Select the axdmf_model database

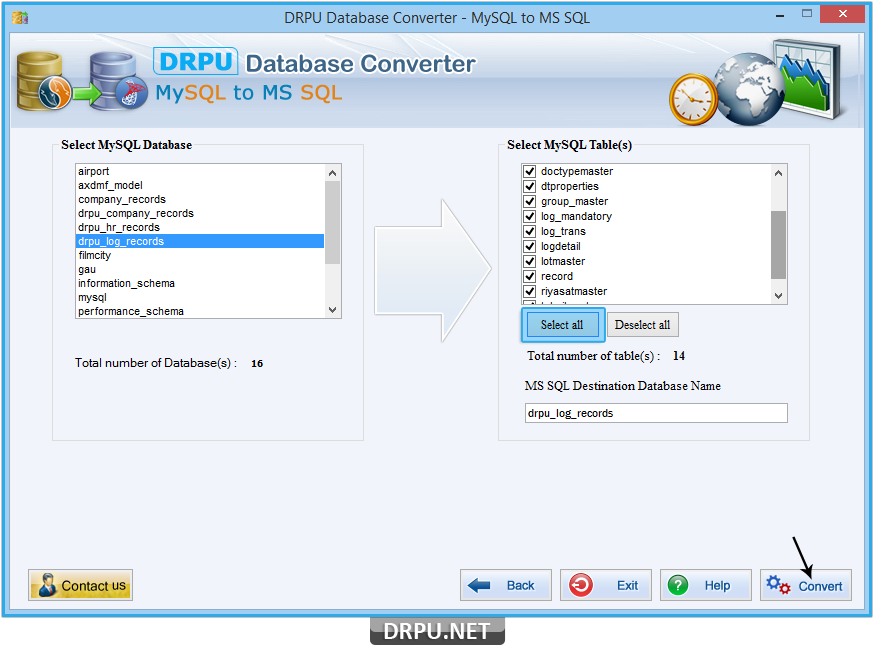coord(200,185)
